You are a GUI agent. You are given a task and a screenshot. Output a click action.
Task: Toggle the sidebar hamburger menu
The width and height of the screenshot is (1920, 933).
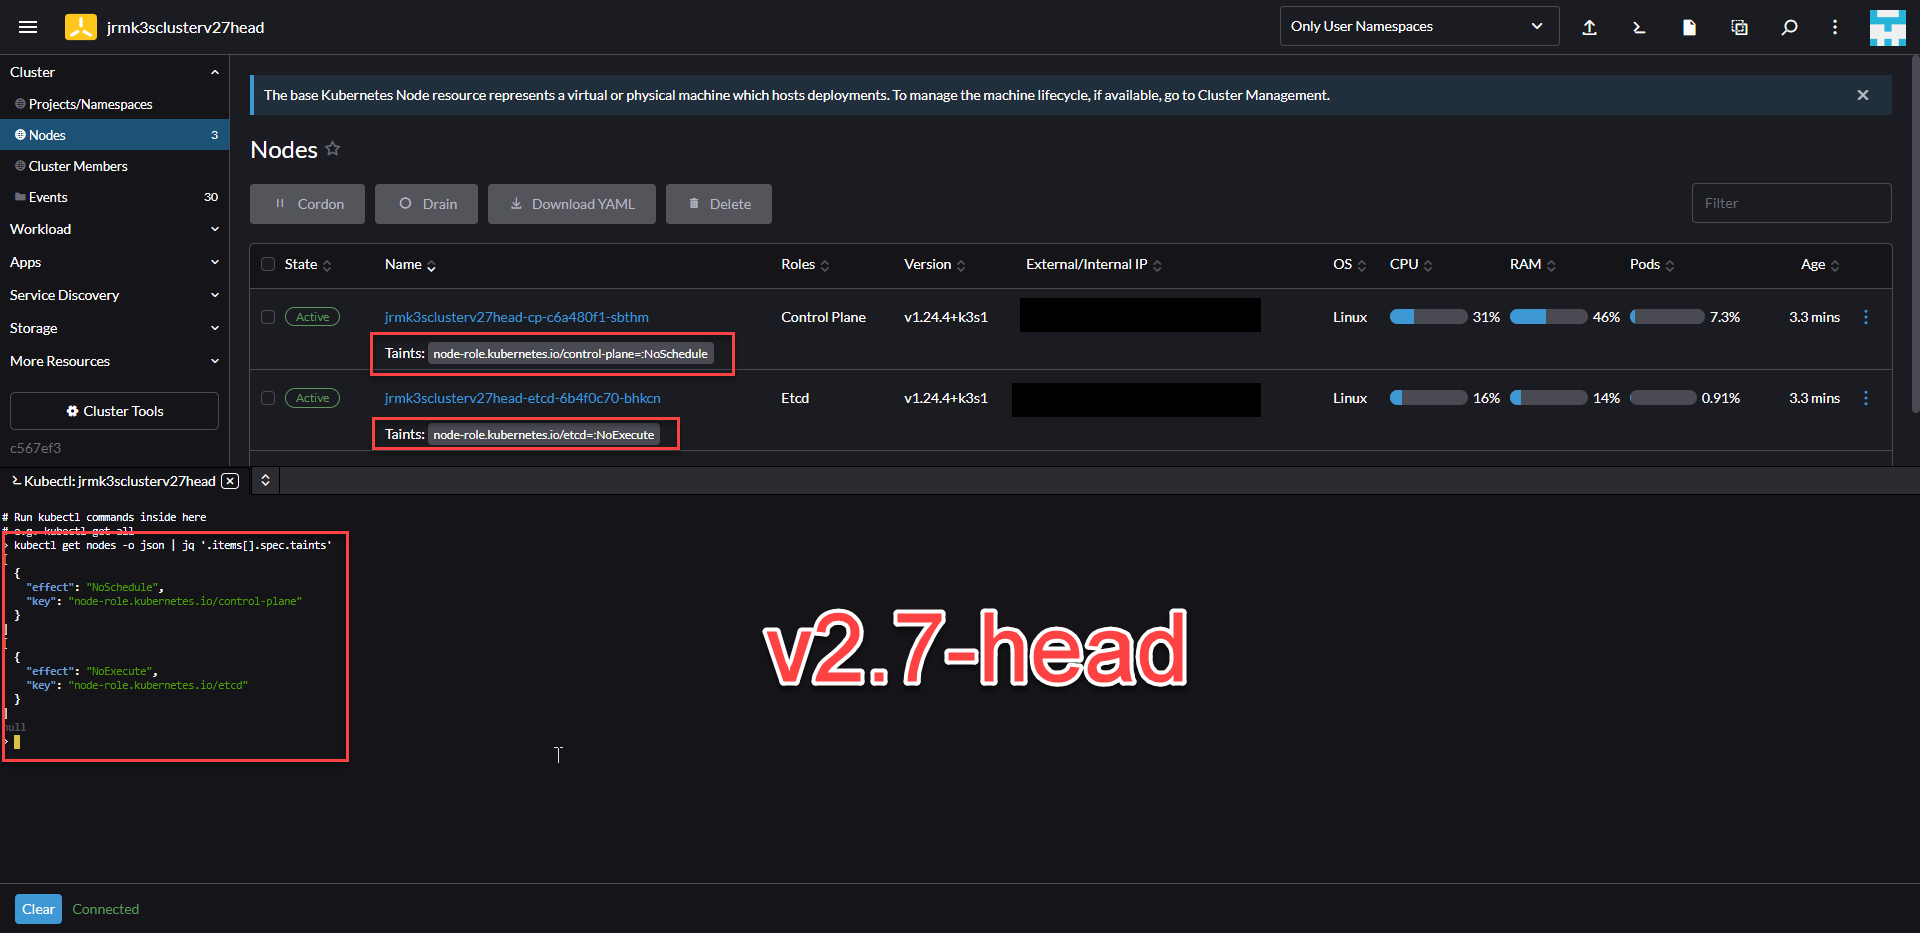(28, 27)
